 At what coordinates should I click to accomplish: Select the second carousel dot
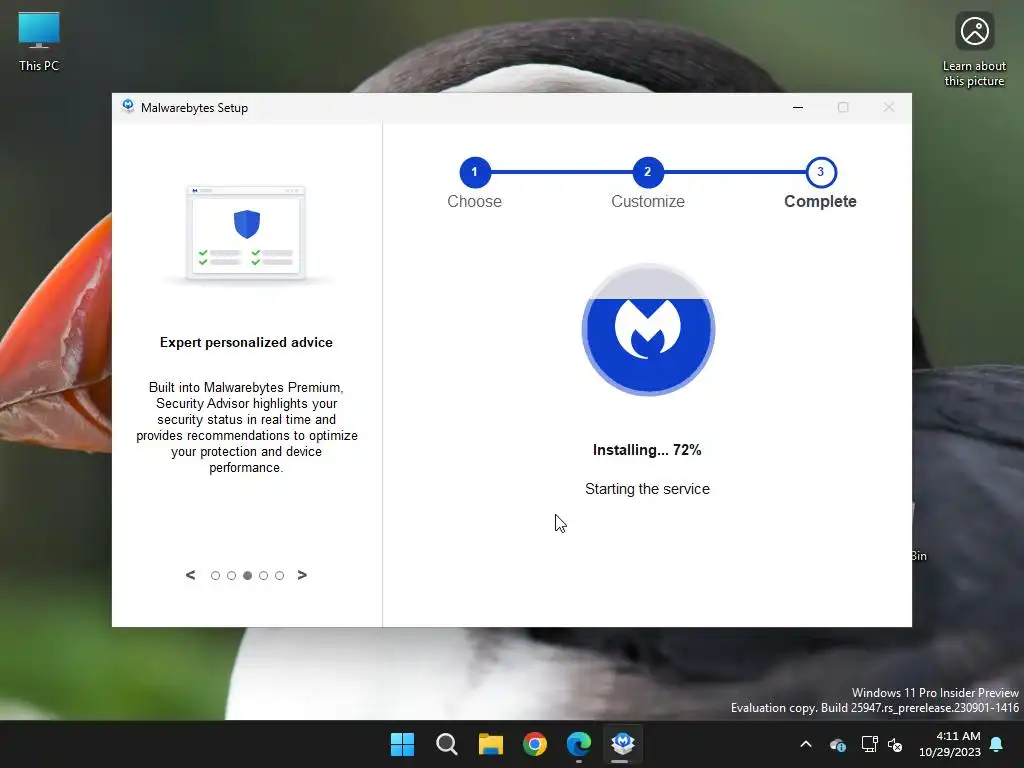(x=231, y=575)
